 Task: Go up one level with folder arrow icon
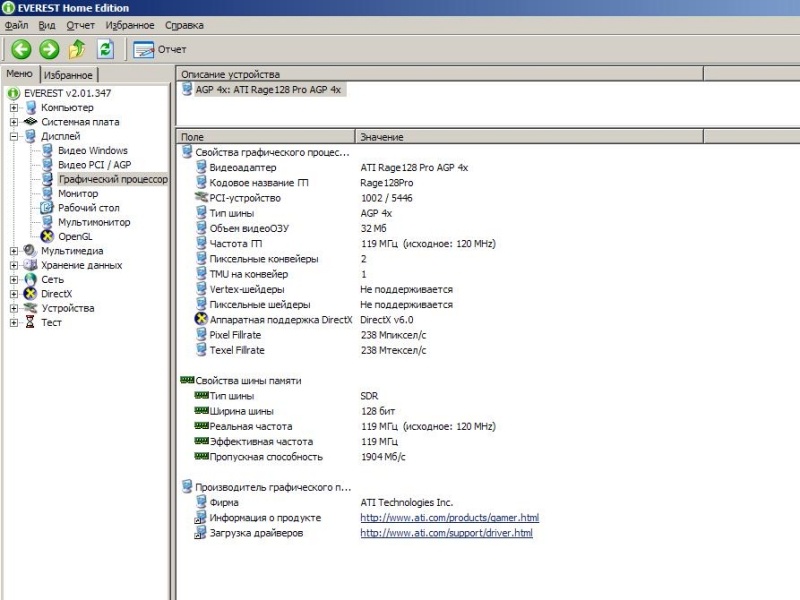(77, 49)
